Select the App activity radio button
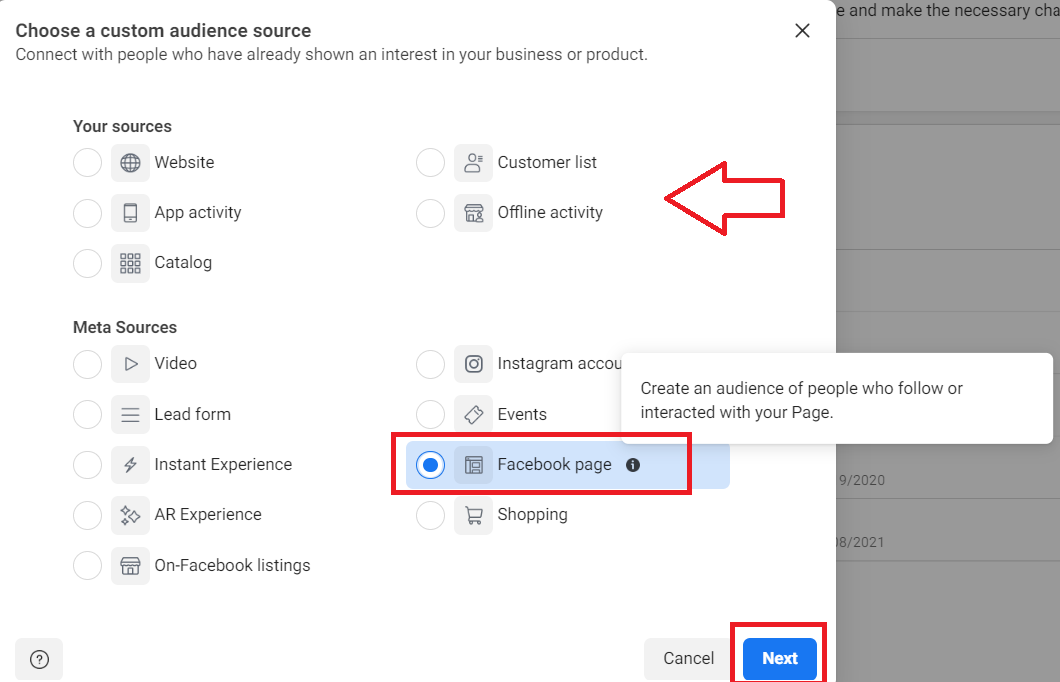The height and width of the screenshot is (682, 1060). (x=87, y=213)
